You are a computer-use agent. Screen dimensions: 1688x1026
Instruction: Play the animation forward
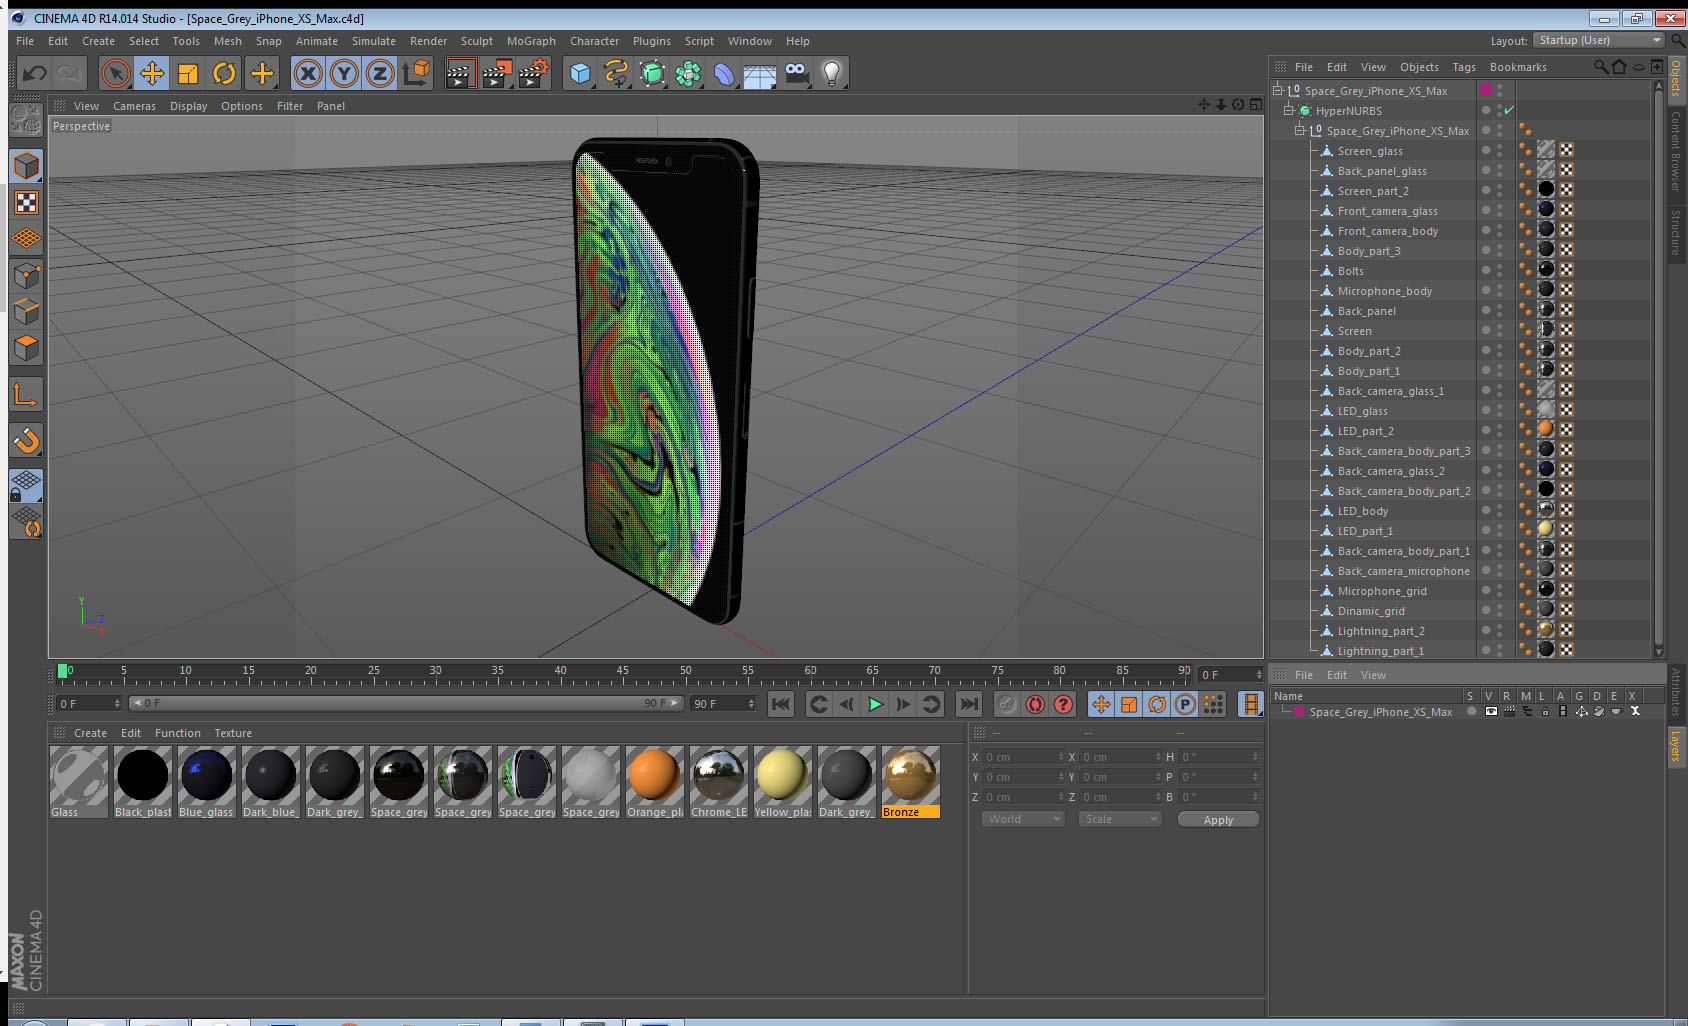[x=875, y=704]
